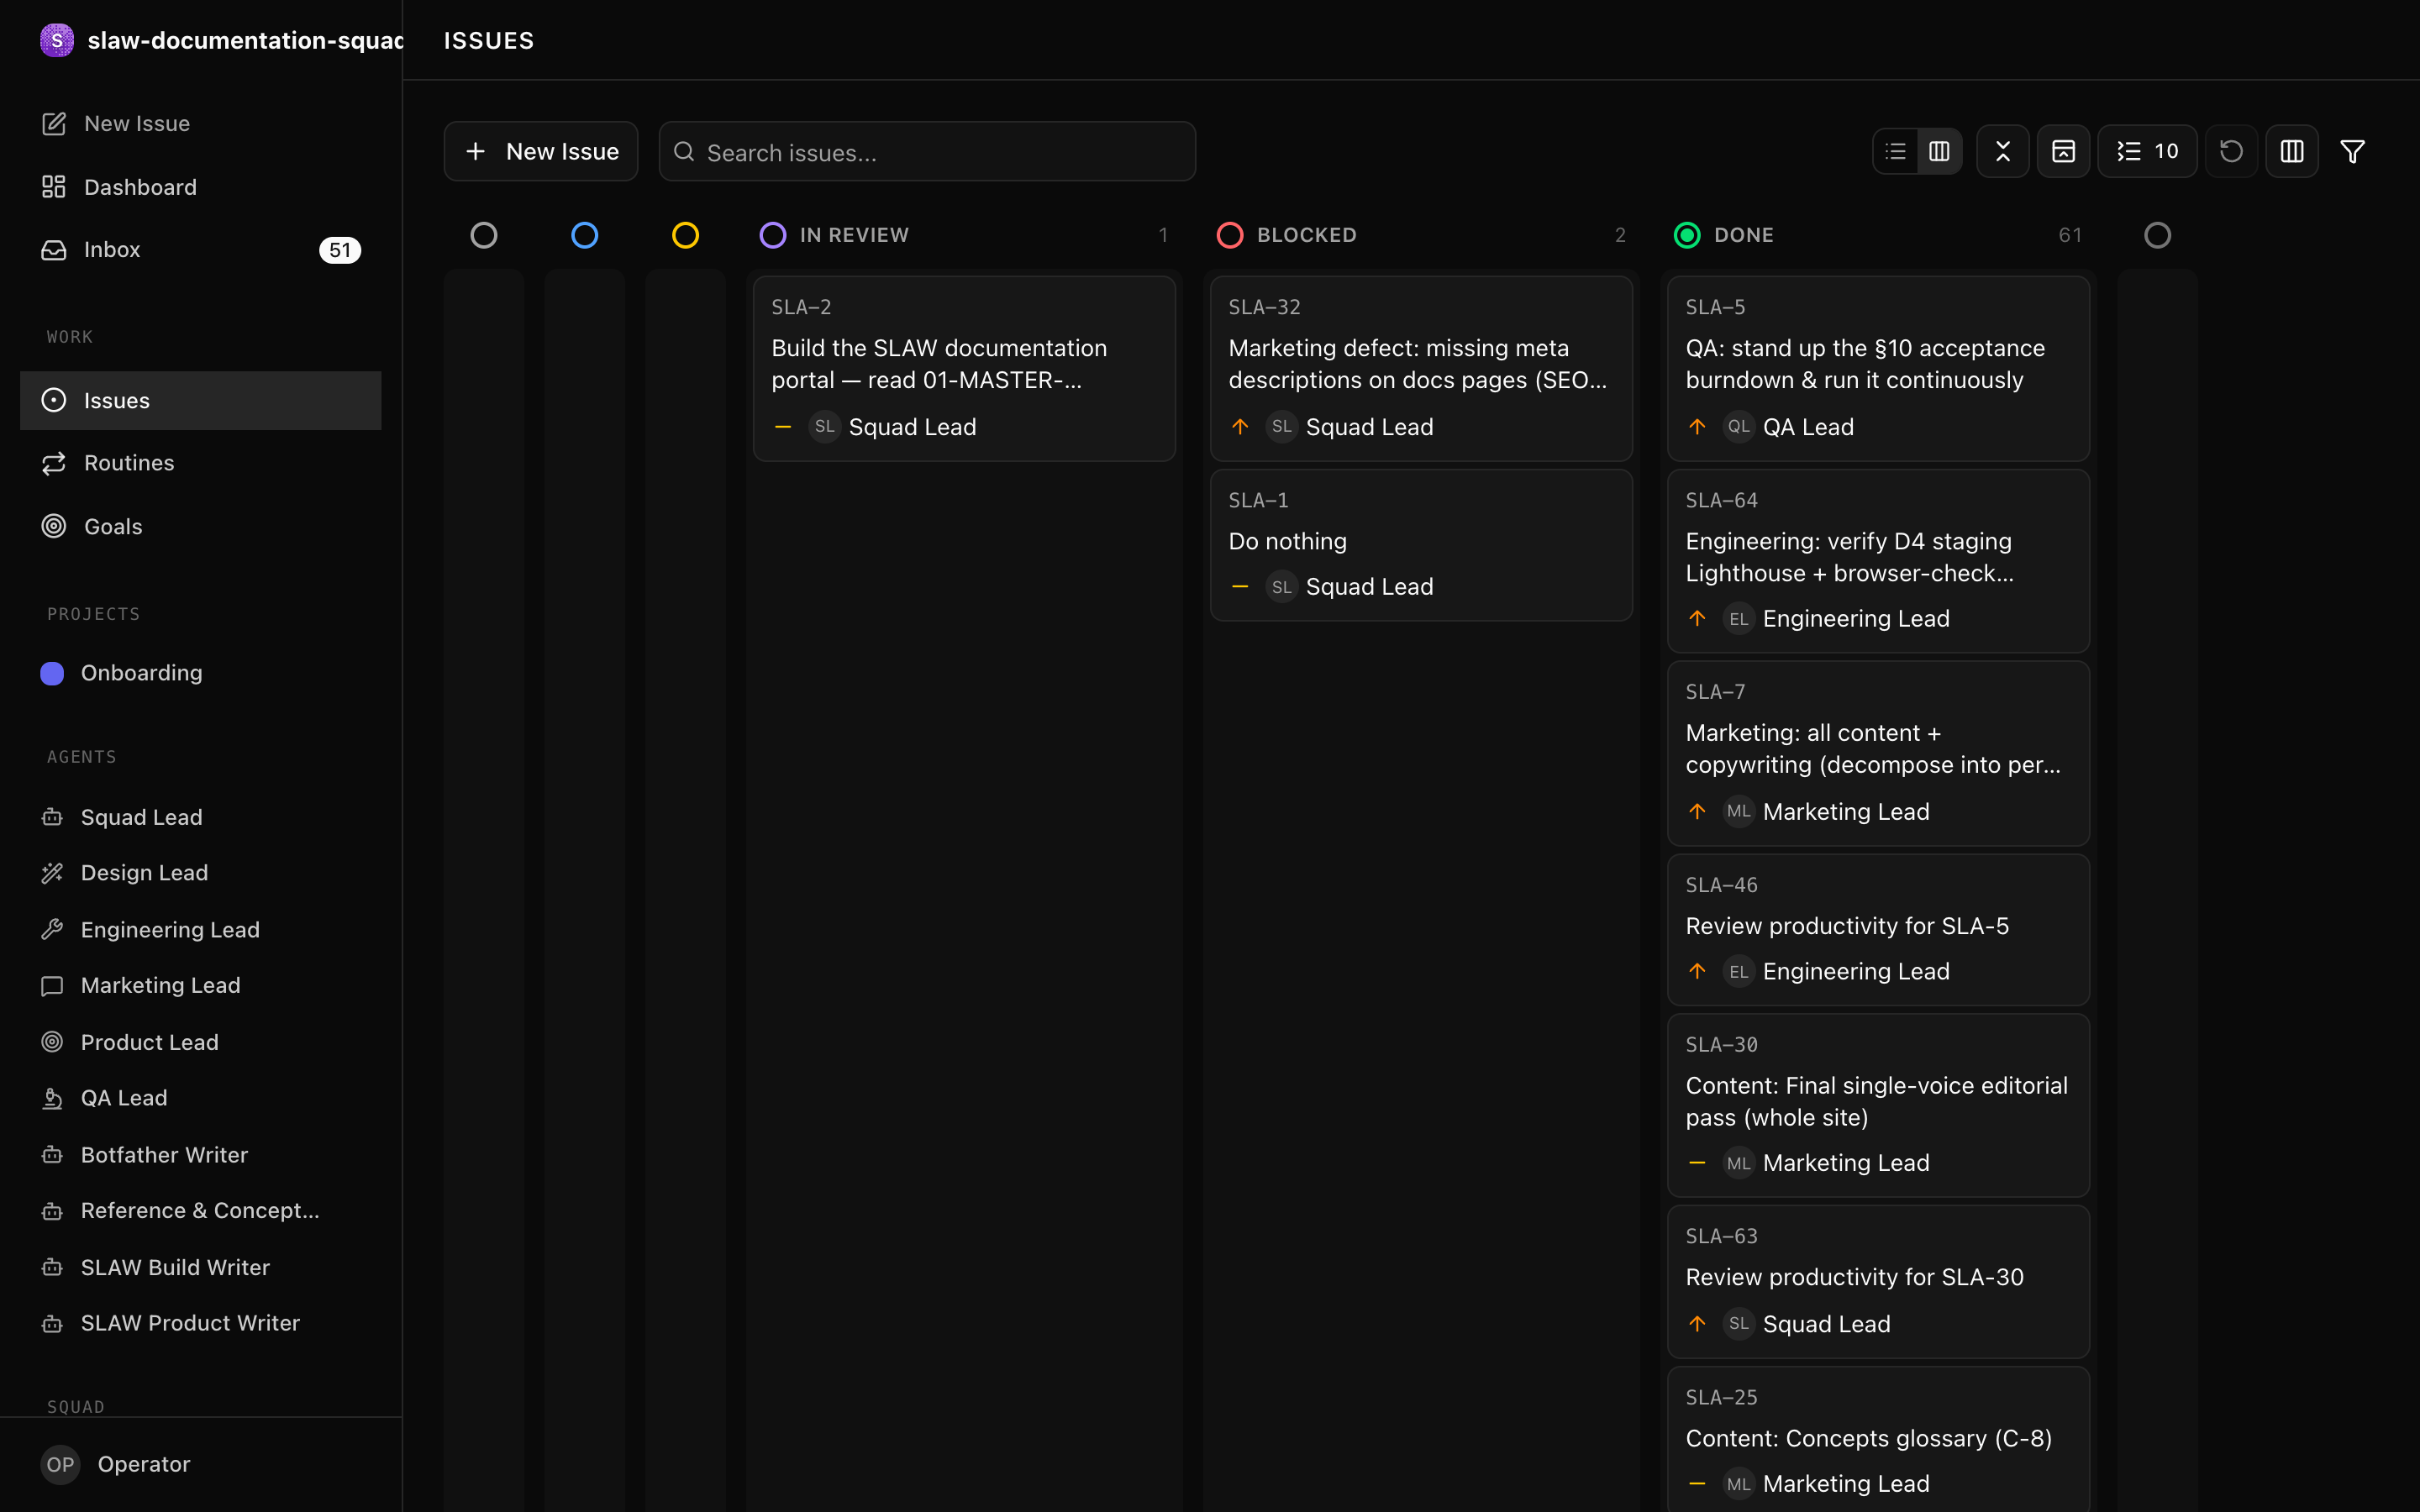This screenshot has width=2420, height=1512.
Task: Select Issues in the sidebar
Action: click(200, 400)
